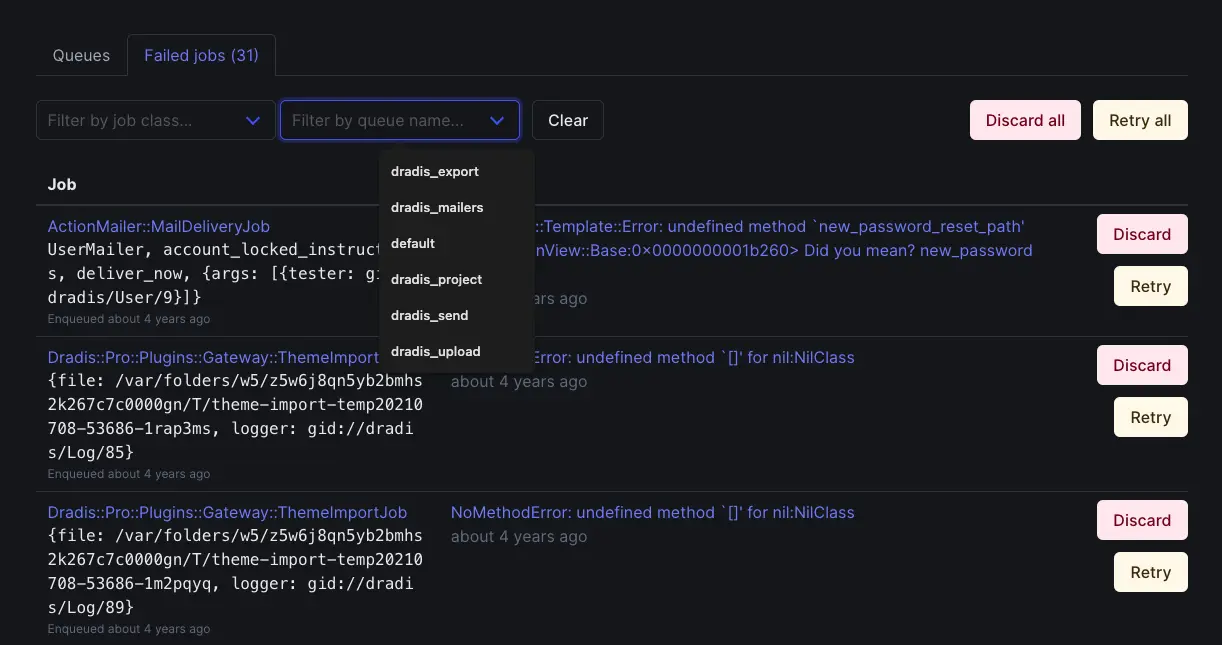The width and height of the screenshot is (1222, 645).
Task: Select dradis_export from the queue list
Action: 435,171
